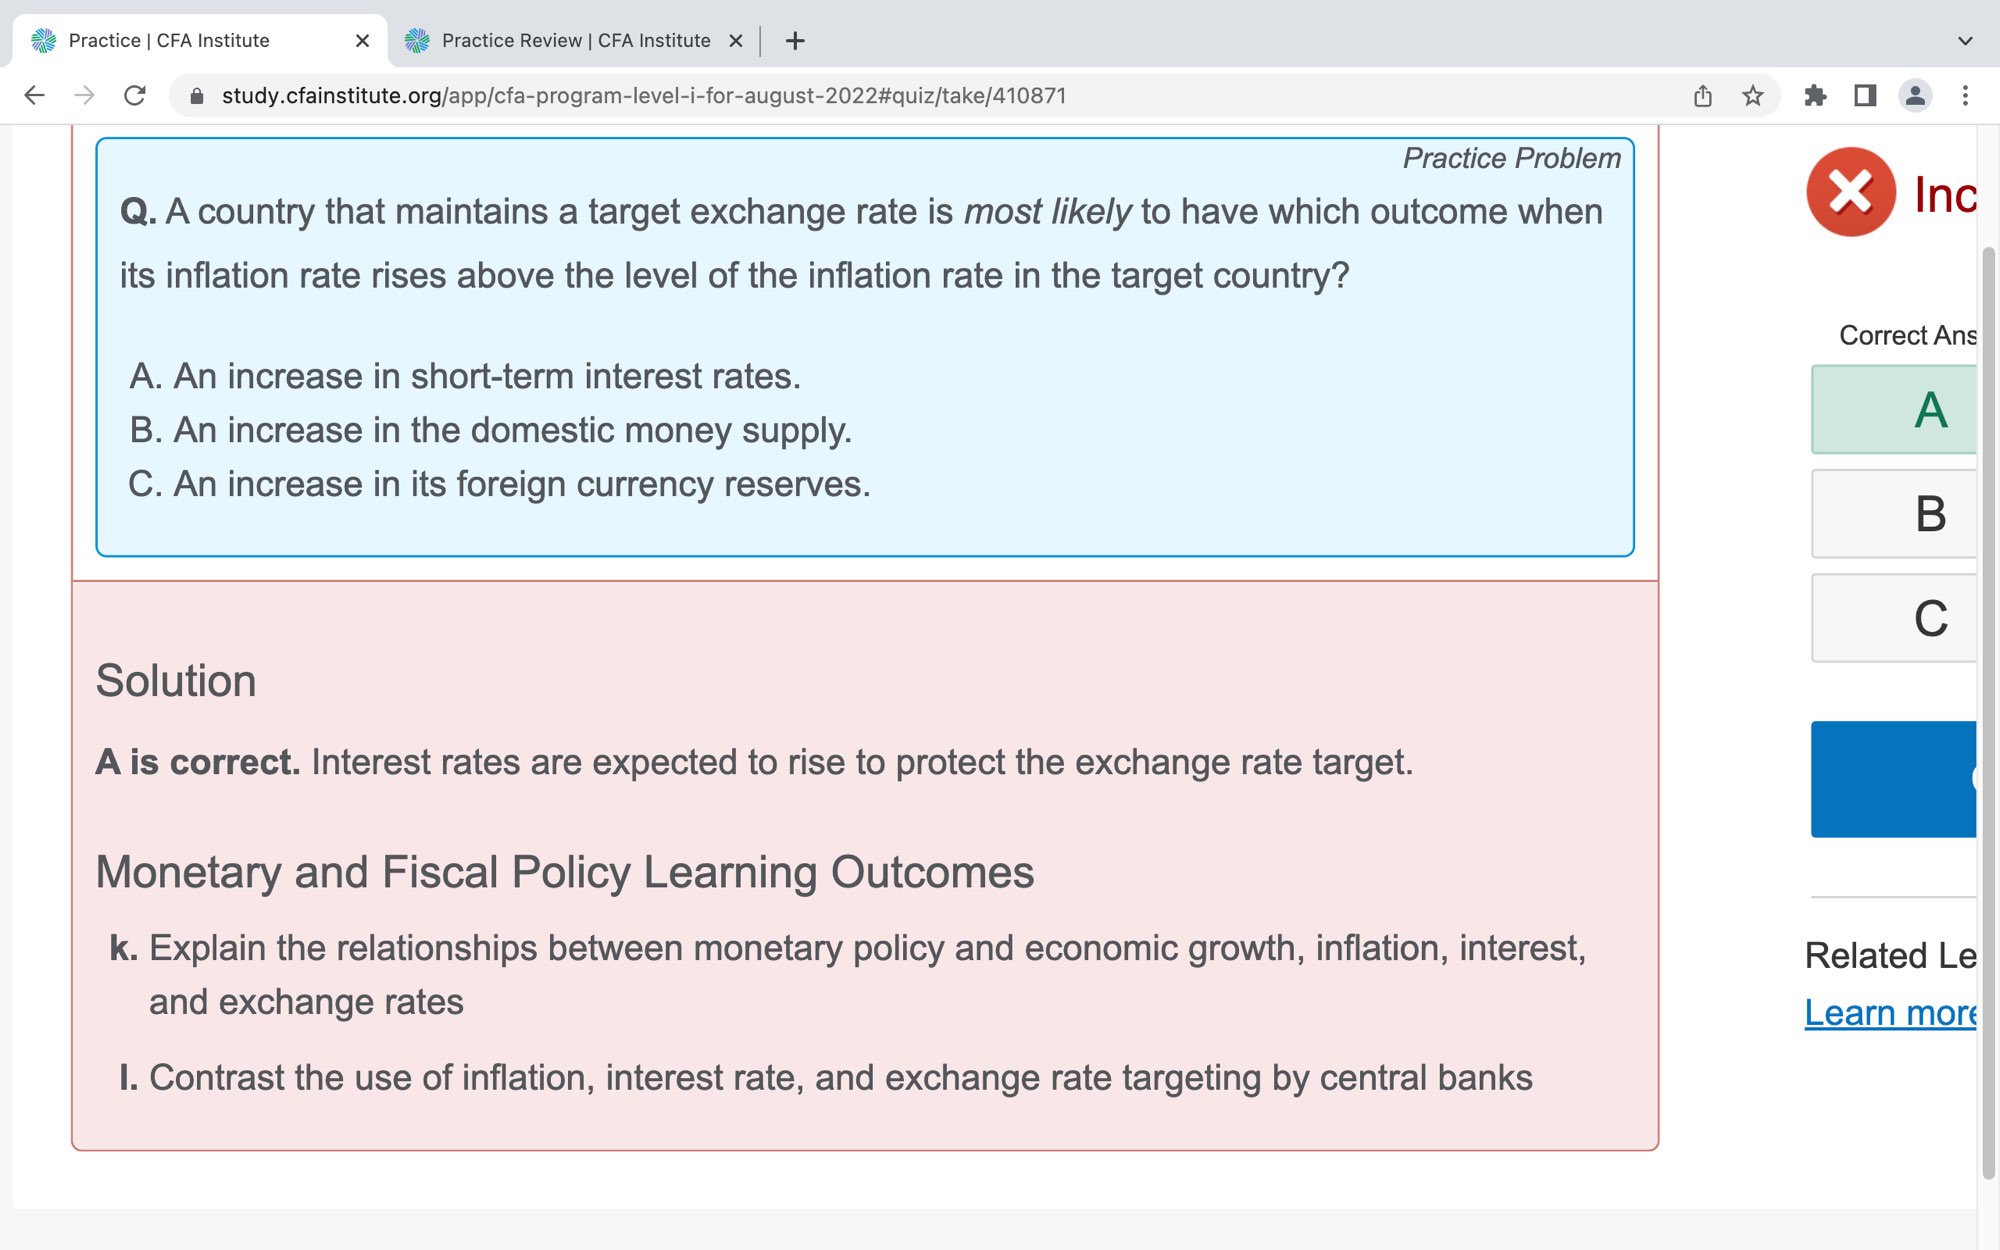The height and width of the screenshot is (1250, 2000).
Task: Select answer choice A
Action: click(1895, 410)
